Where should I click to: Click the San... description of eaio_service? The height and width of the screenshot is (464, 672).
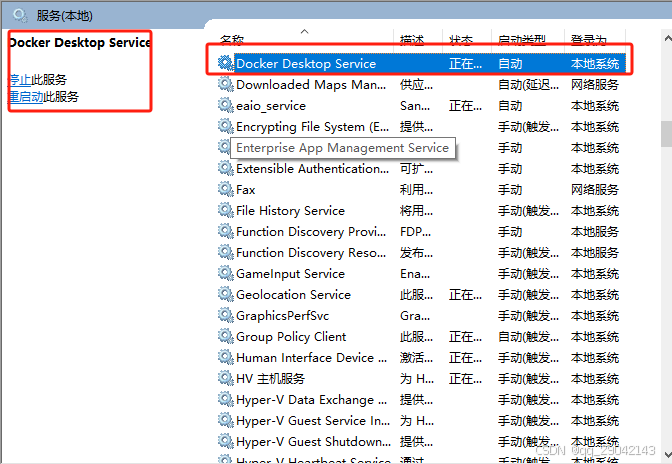click(415, 105)
